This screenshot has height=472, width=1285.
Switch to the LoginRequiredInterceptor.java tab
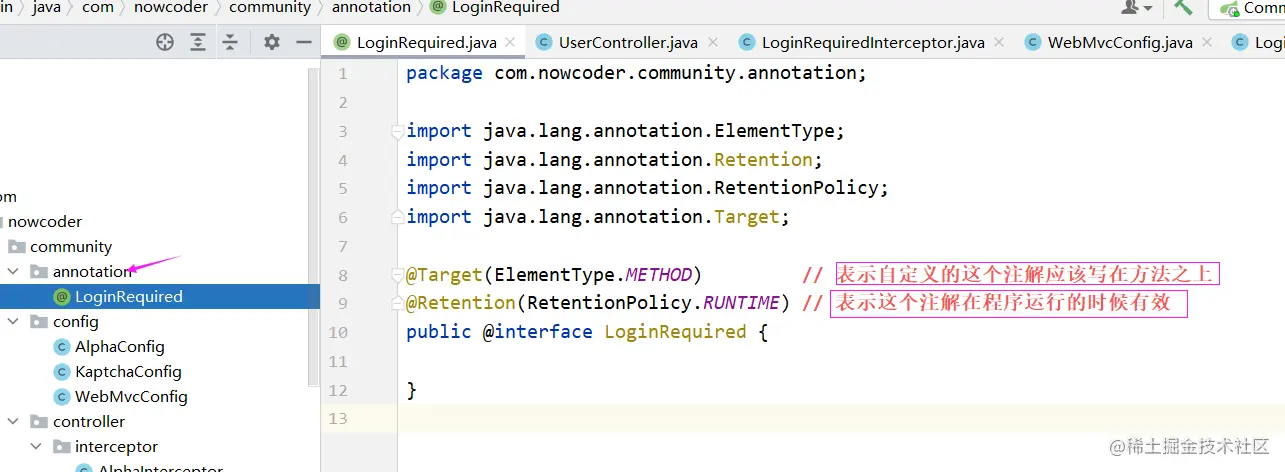coord(873,42)
